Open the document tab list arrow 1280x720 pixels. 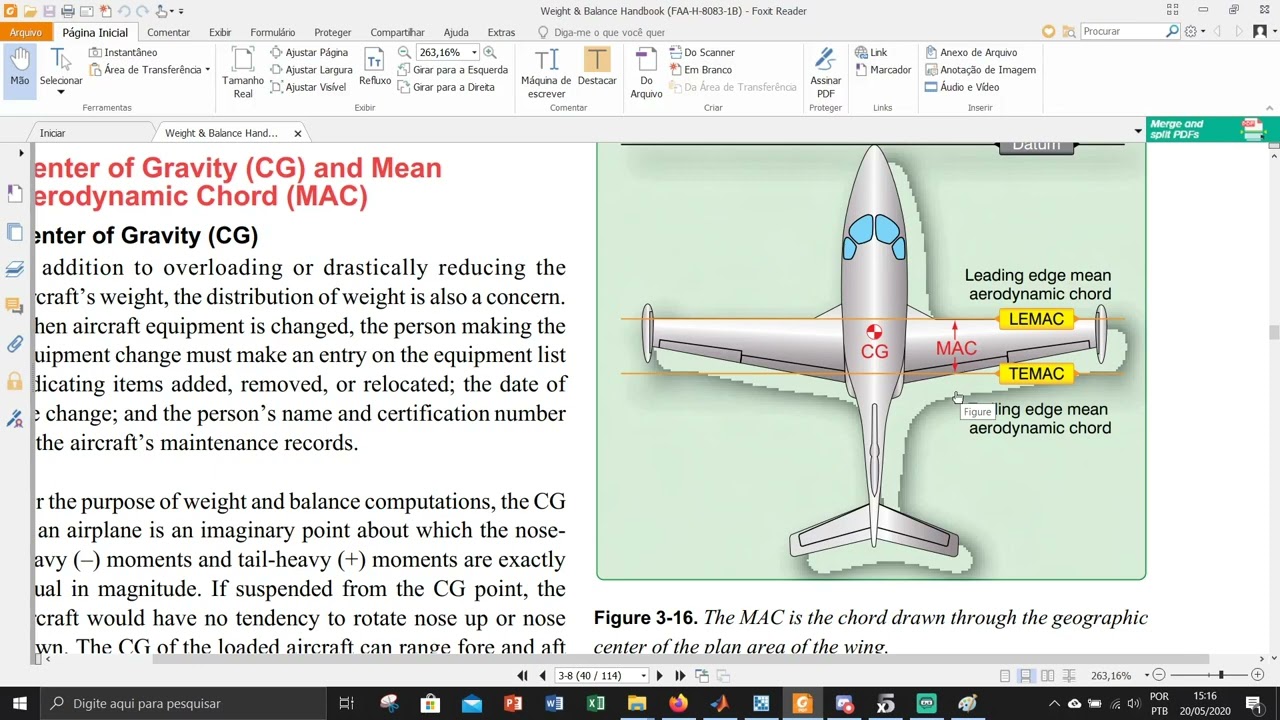click(1137, 132)
